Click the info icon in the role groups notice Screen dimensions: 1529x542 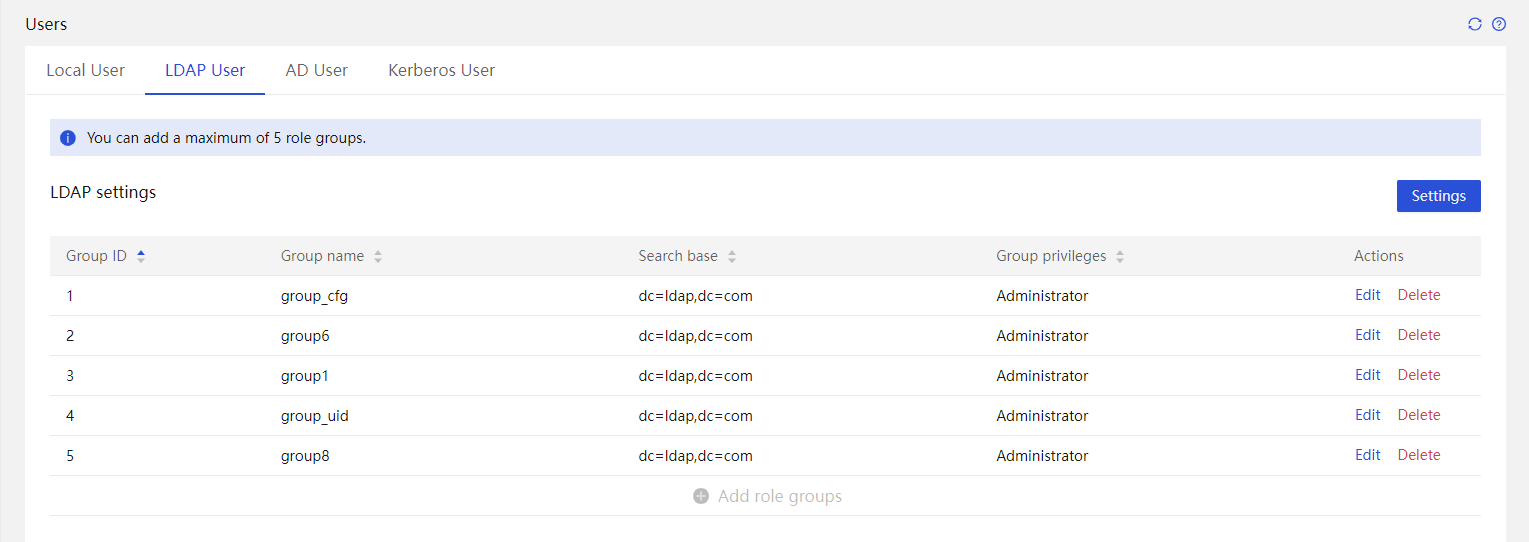68,138
